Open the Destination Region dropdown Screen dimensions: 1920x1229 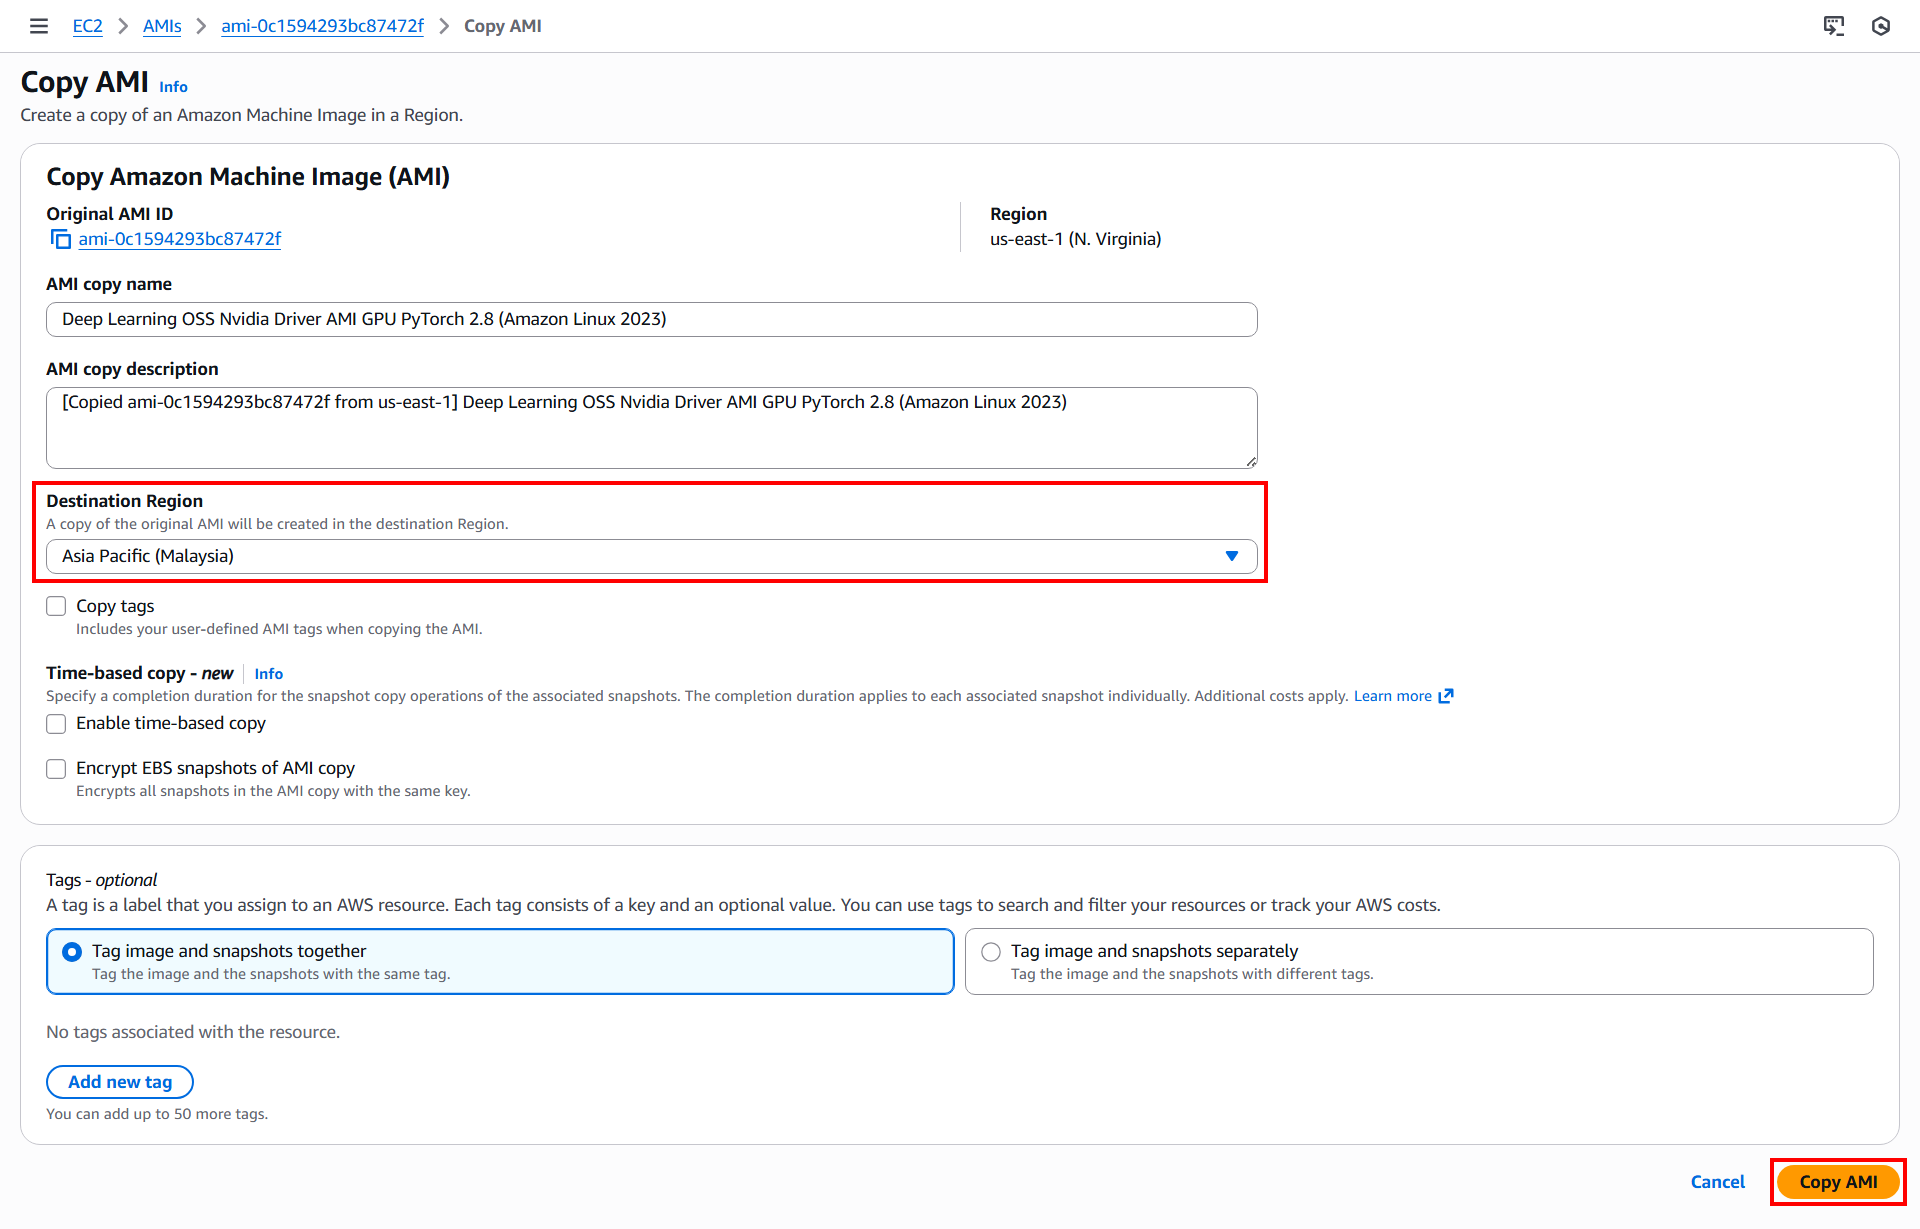[x=640, y=556]
